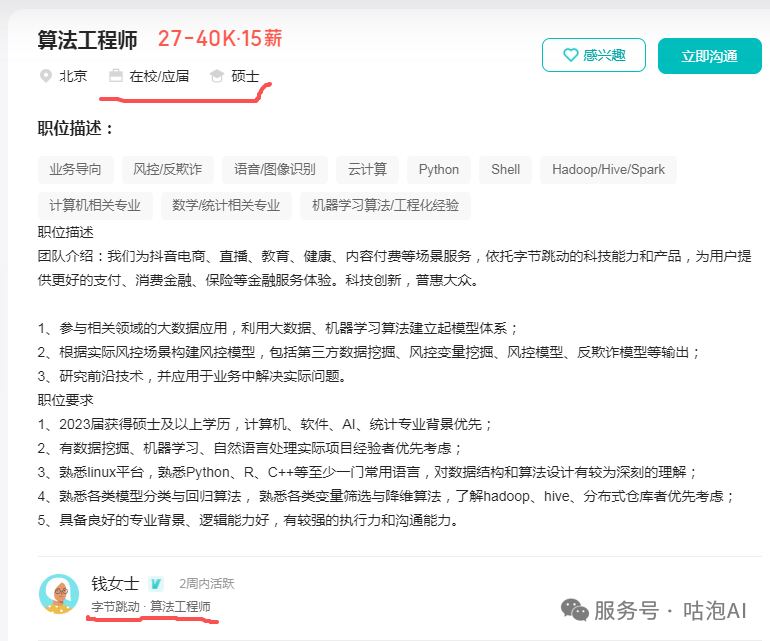The height and width of the screenshot is (641, 770).
Task: Select the 语音/图像识别 tag
Action: click(275, 169)
